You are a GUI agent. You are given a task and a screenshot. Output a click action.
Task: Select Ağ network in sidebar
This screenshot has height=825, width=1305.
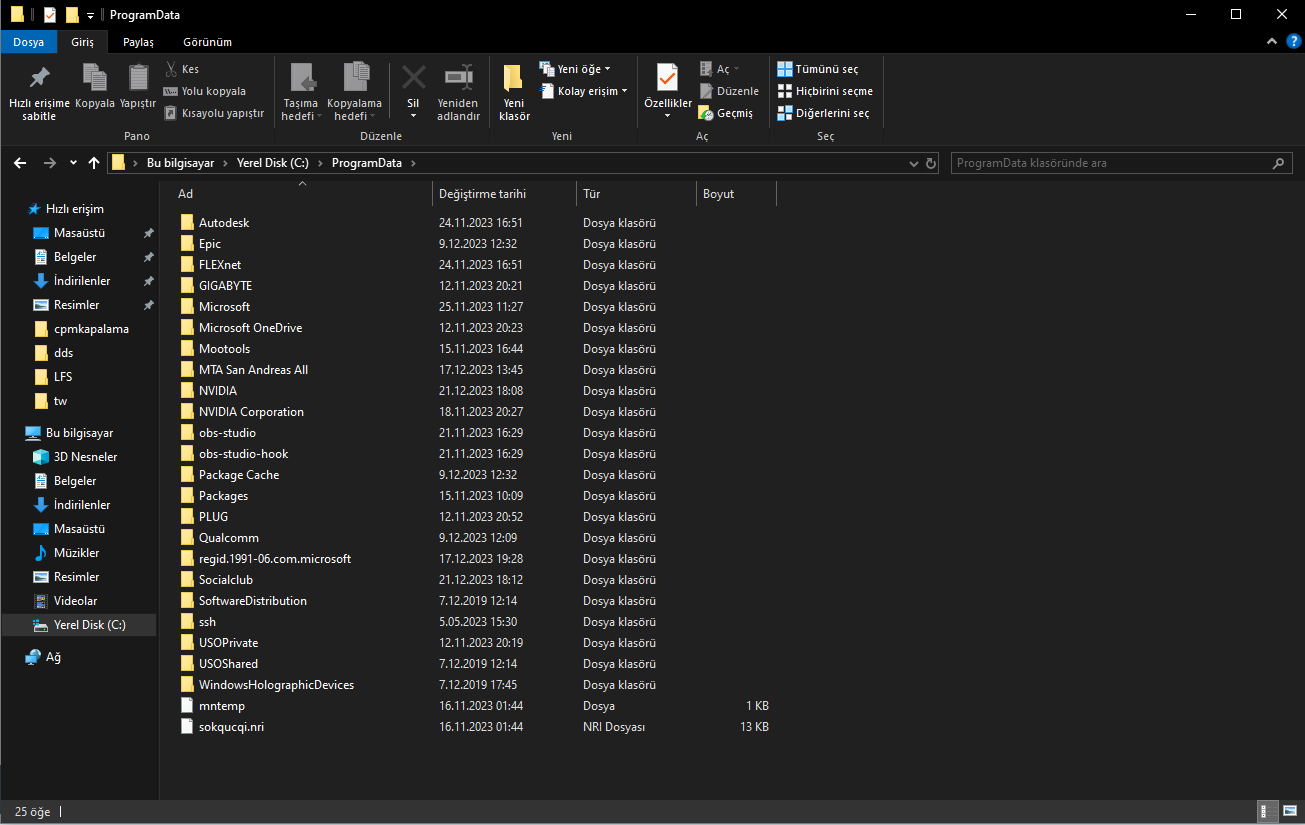[53, 657]
